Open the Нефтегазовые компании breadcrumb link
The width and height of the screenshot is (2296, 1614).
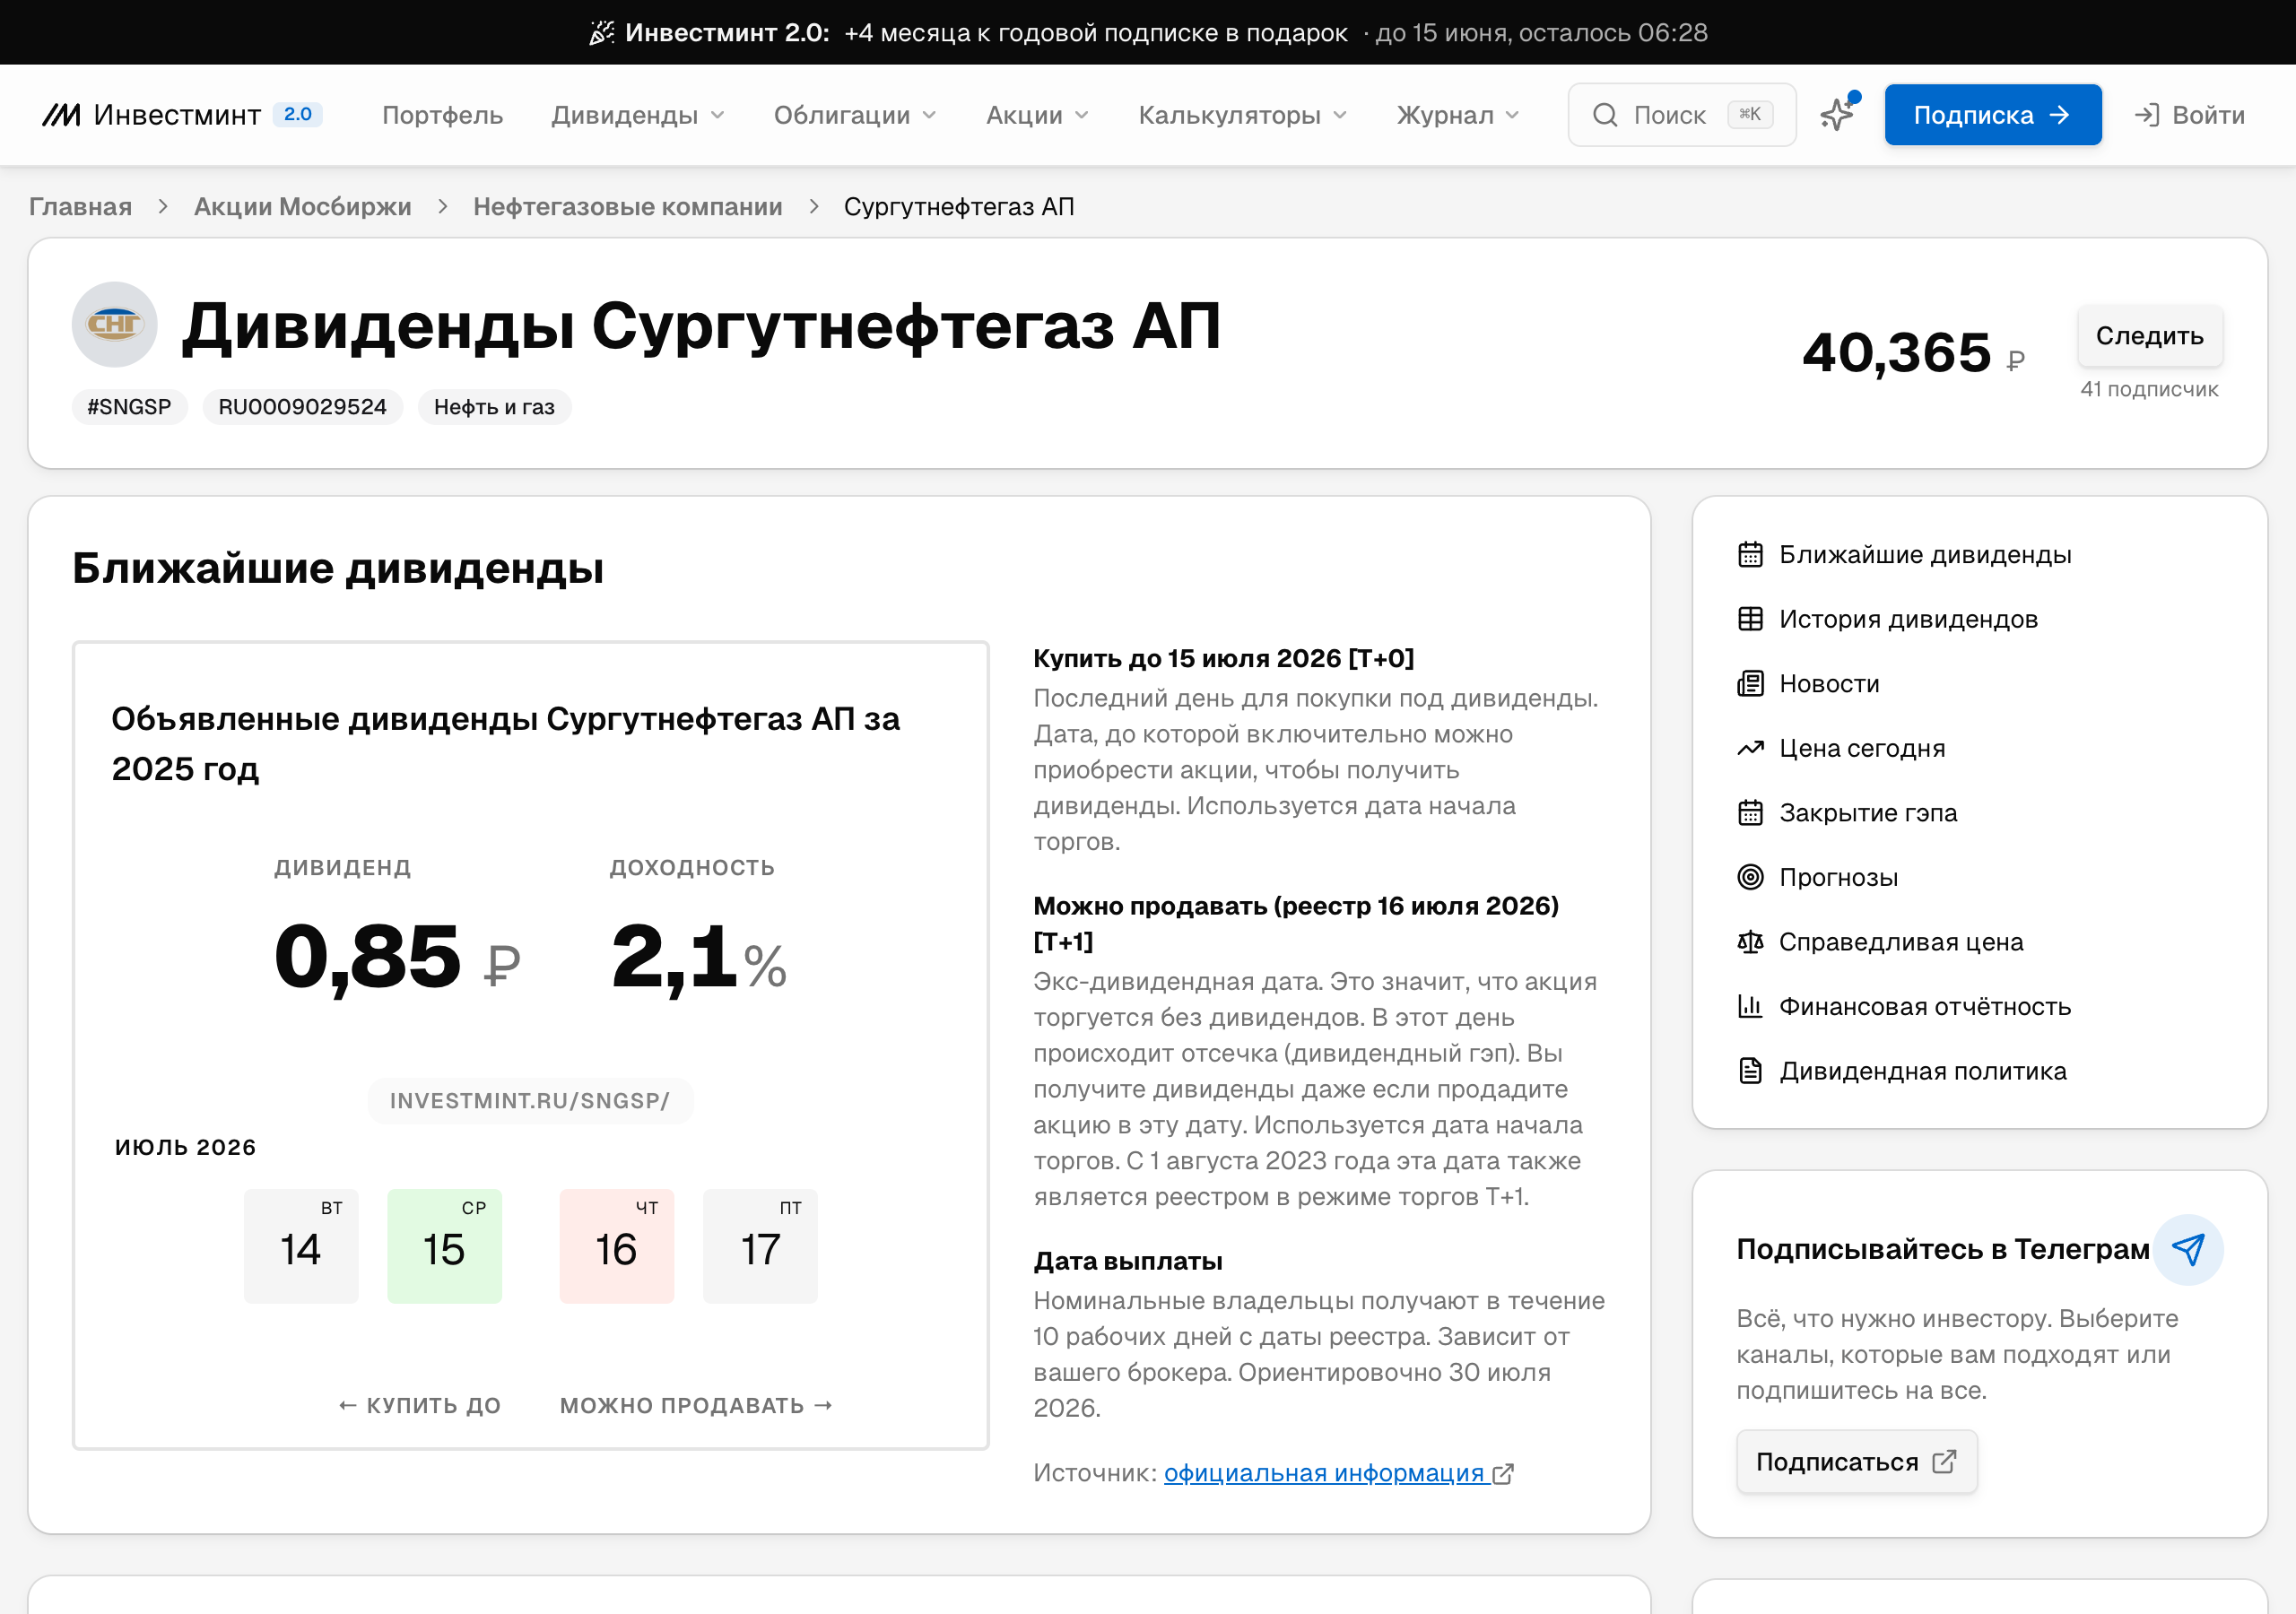[627, 206]
